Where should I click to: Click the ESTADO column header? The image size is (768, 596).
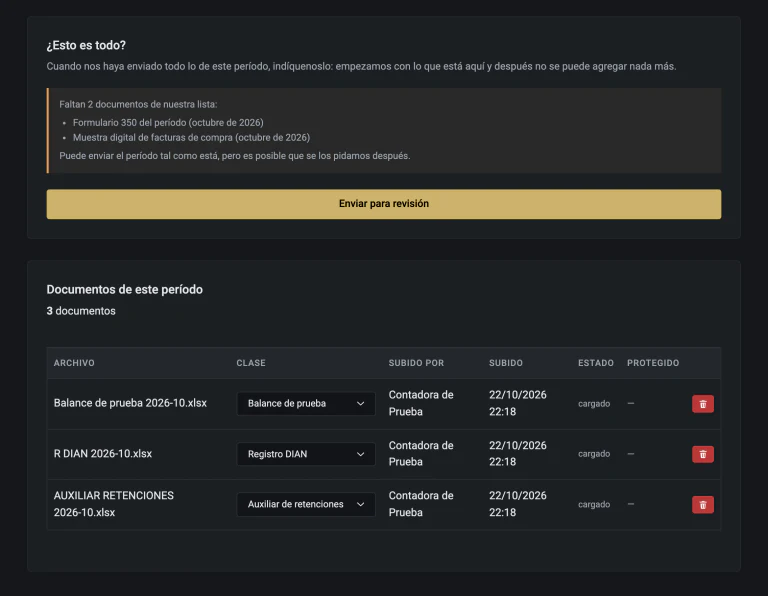coord(596,363)
